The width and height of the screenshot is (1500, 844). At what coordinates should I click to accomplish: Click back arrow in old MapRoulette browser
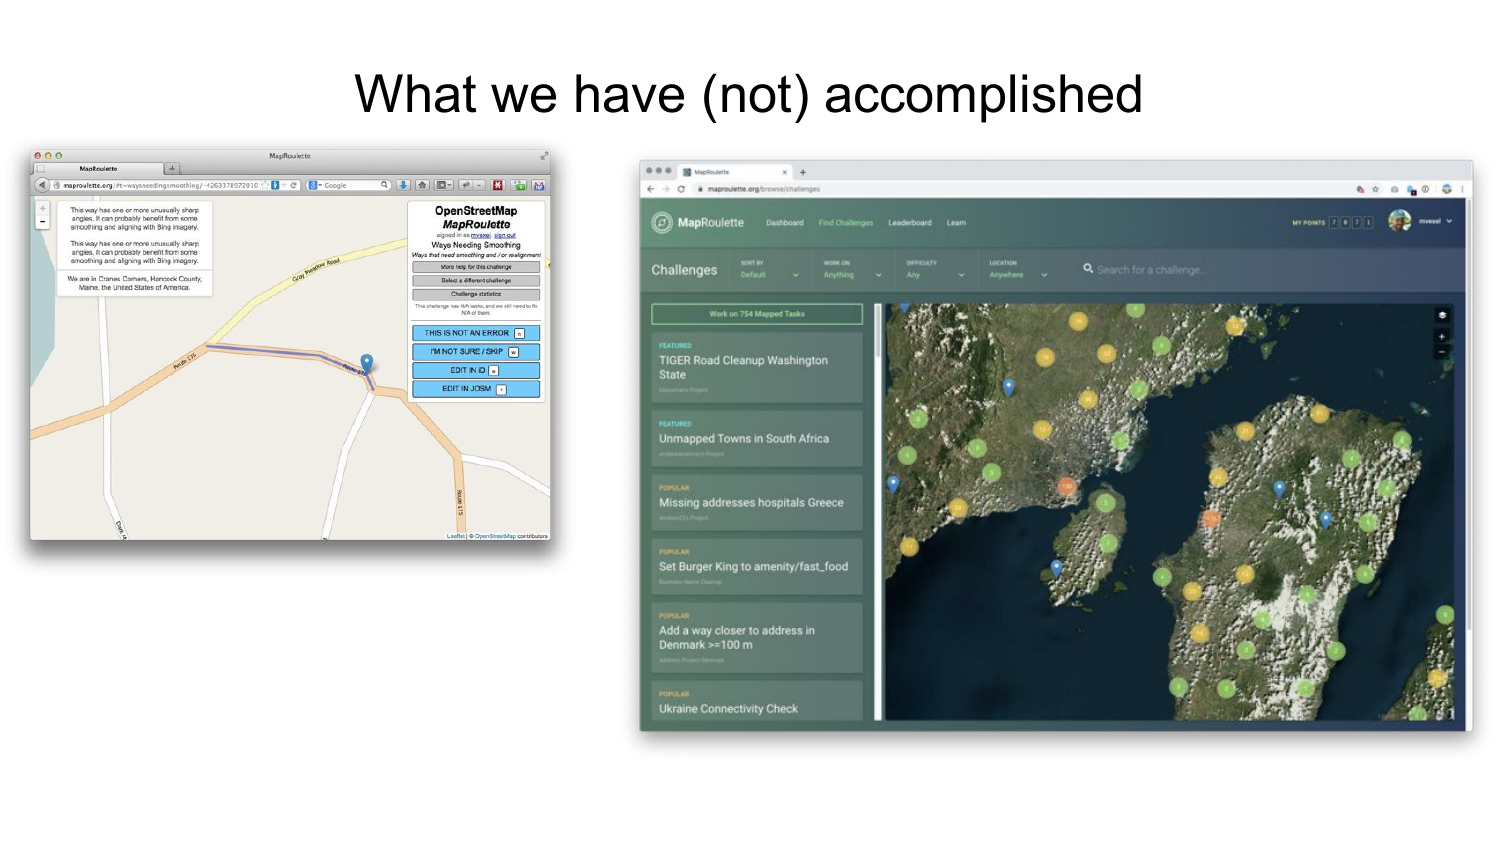[42, 185]
